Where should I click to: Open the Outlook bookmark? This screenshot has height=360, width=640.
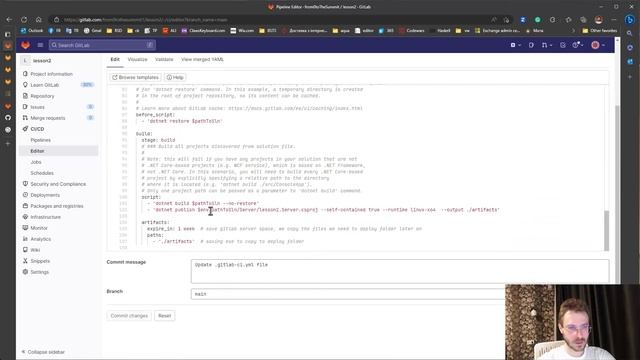click(32, 31)
